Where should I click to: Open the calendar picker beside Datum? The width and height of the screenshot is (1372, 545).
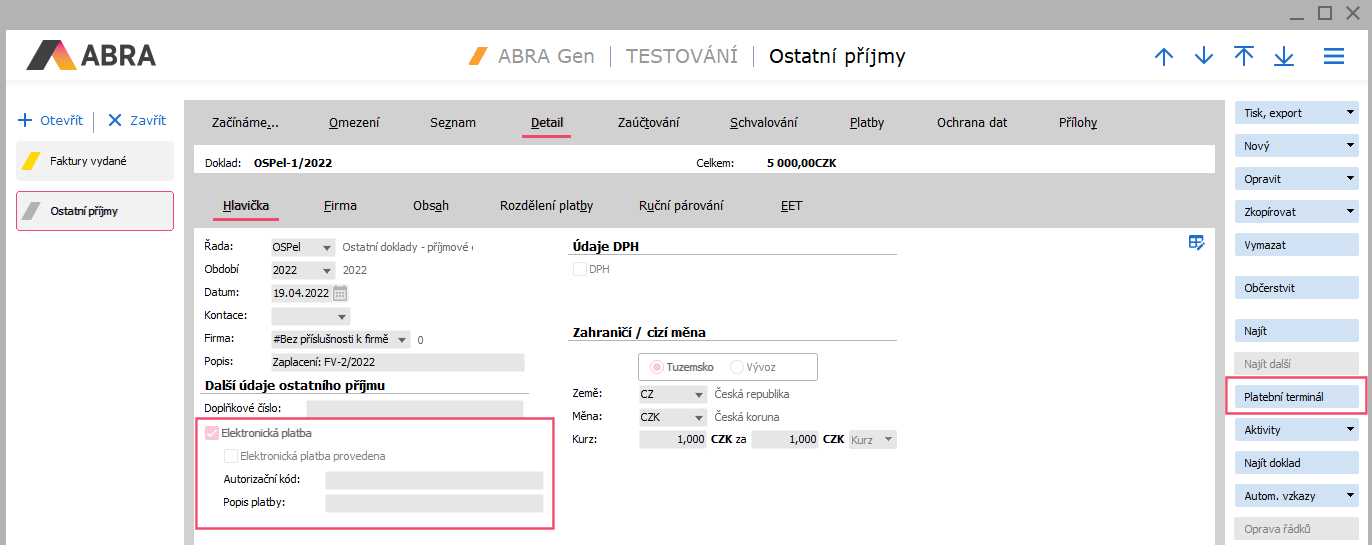[x=340, y=293]
